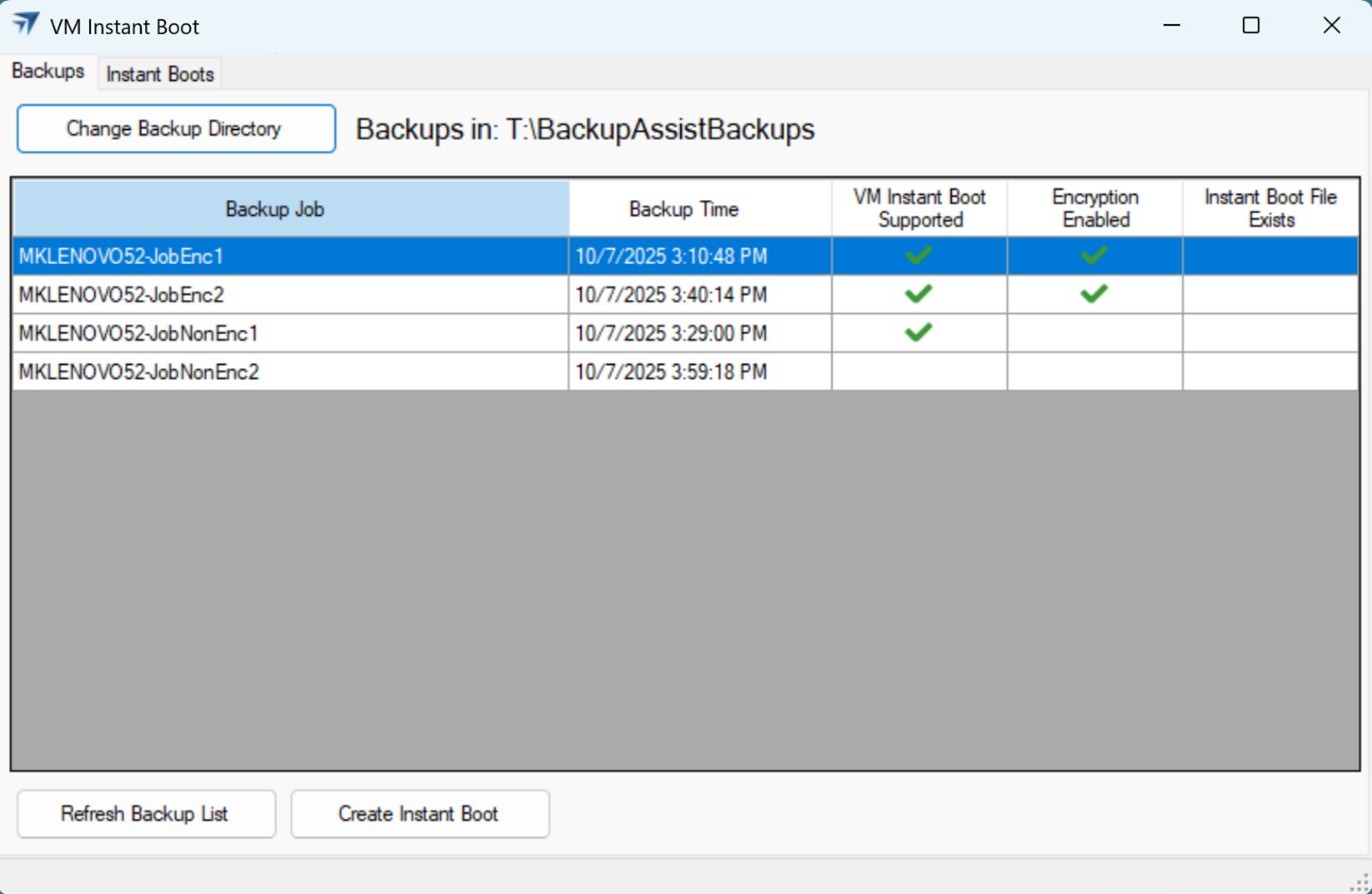This screenshot has width=1372, height=894.
Task: Click JobEnc1 Encryption Enabled checkmark
Action: (1094, 256)
